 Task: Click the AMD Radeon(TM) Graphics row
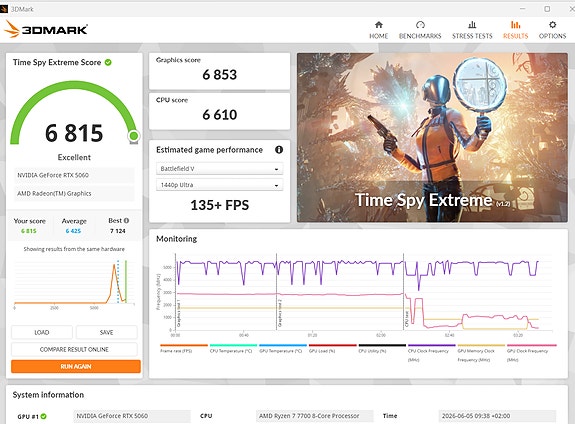[74, 193]
